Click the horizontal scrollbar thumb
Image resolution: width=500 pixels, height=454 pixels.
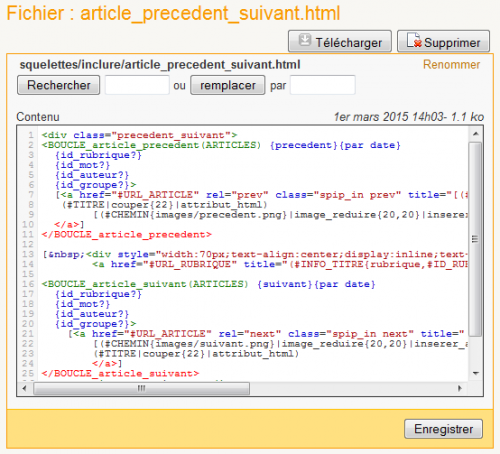tap(141, 388)
